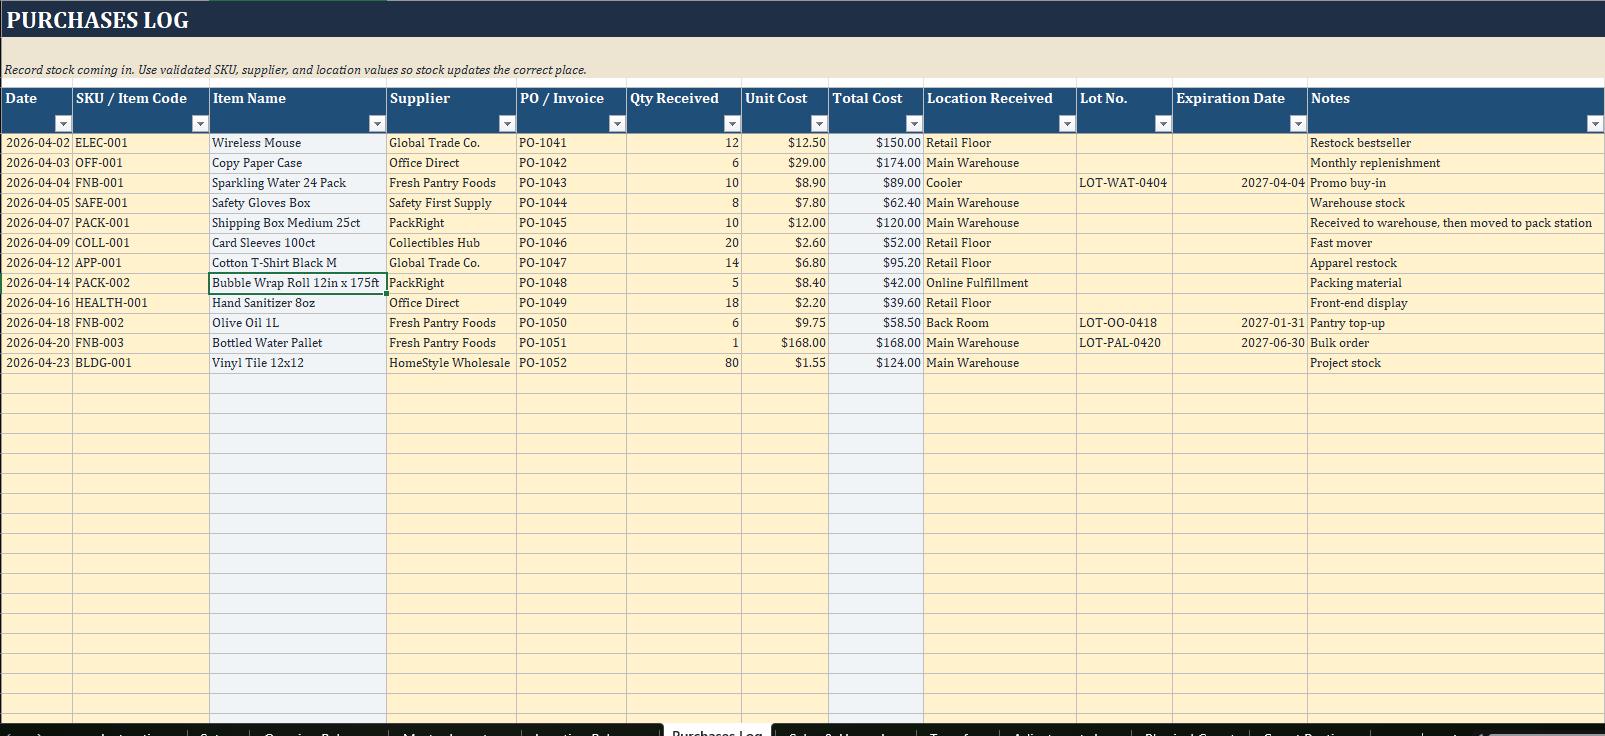1605x736 pixels.
Task: Select the HomeStyle Wholesale supplier cell
Action: click(451, 363)
